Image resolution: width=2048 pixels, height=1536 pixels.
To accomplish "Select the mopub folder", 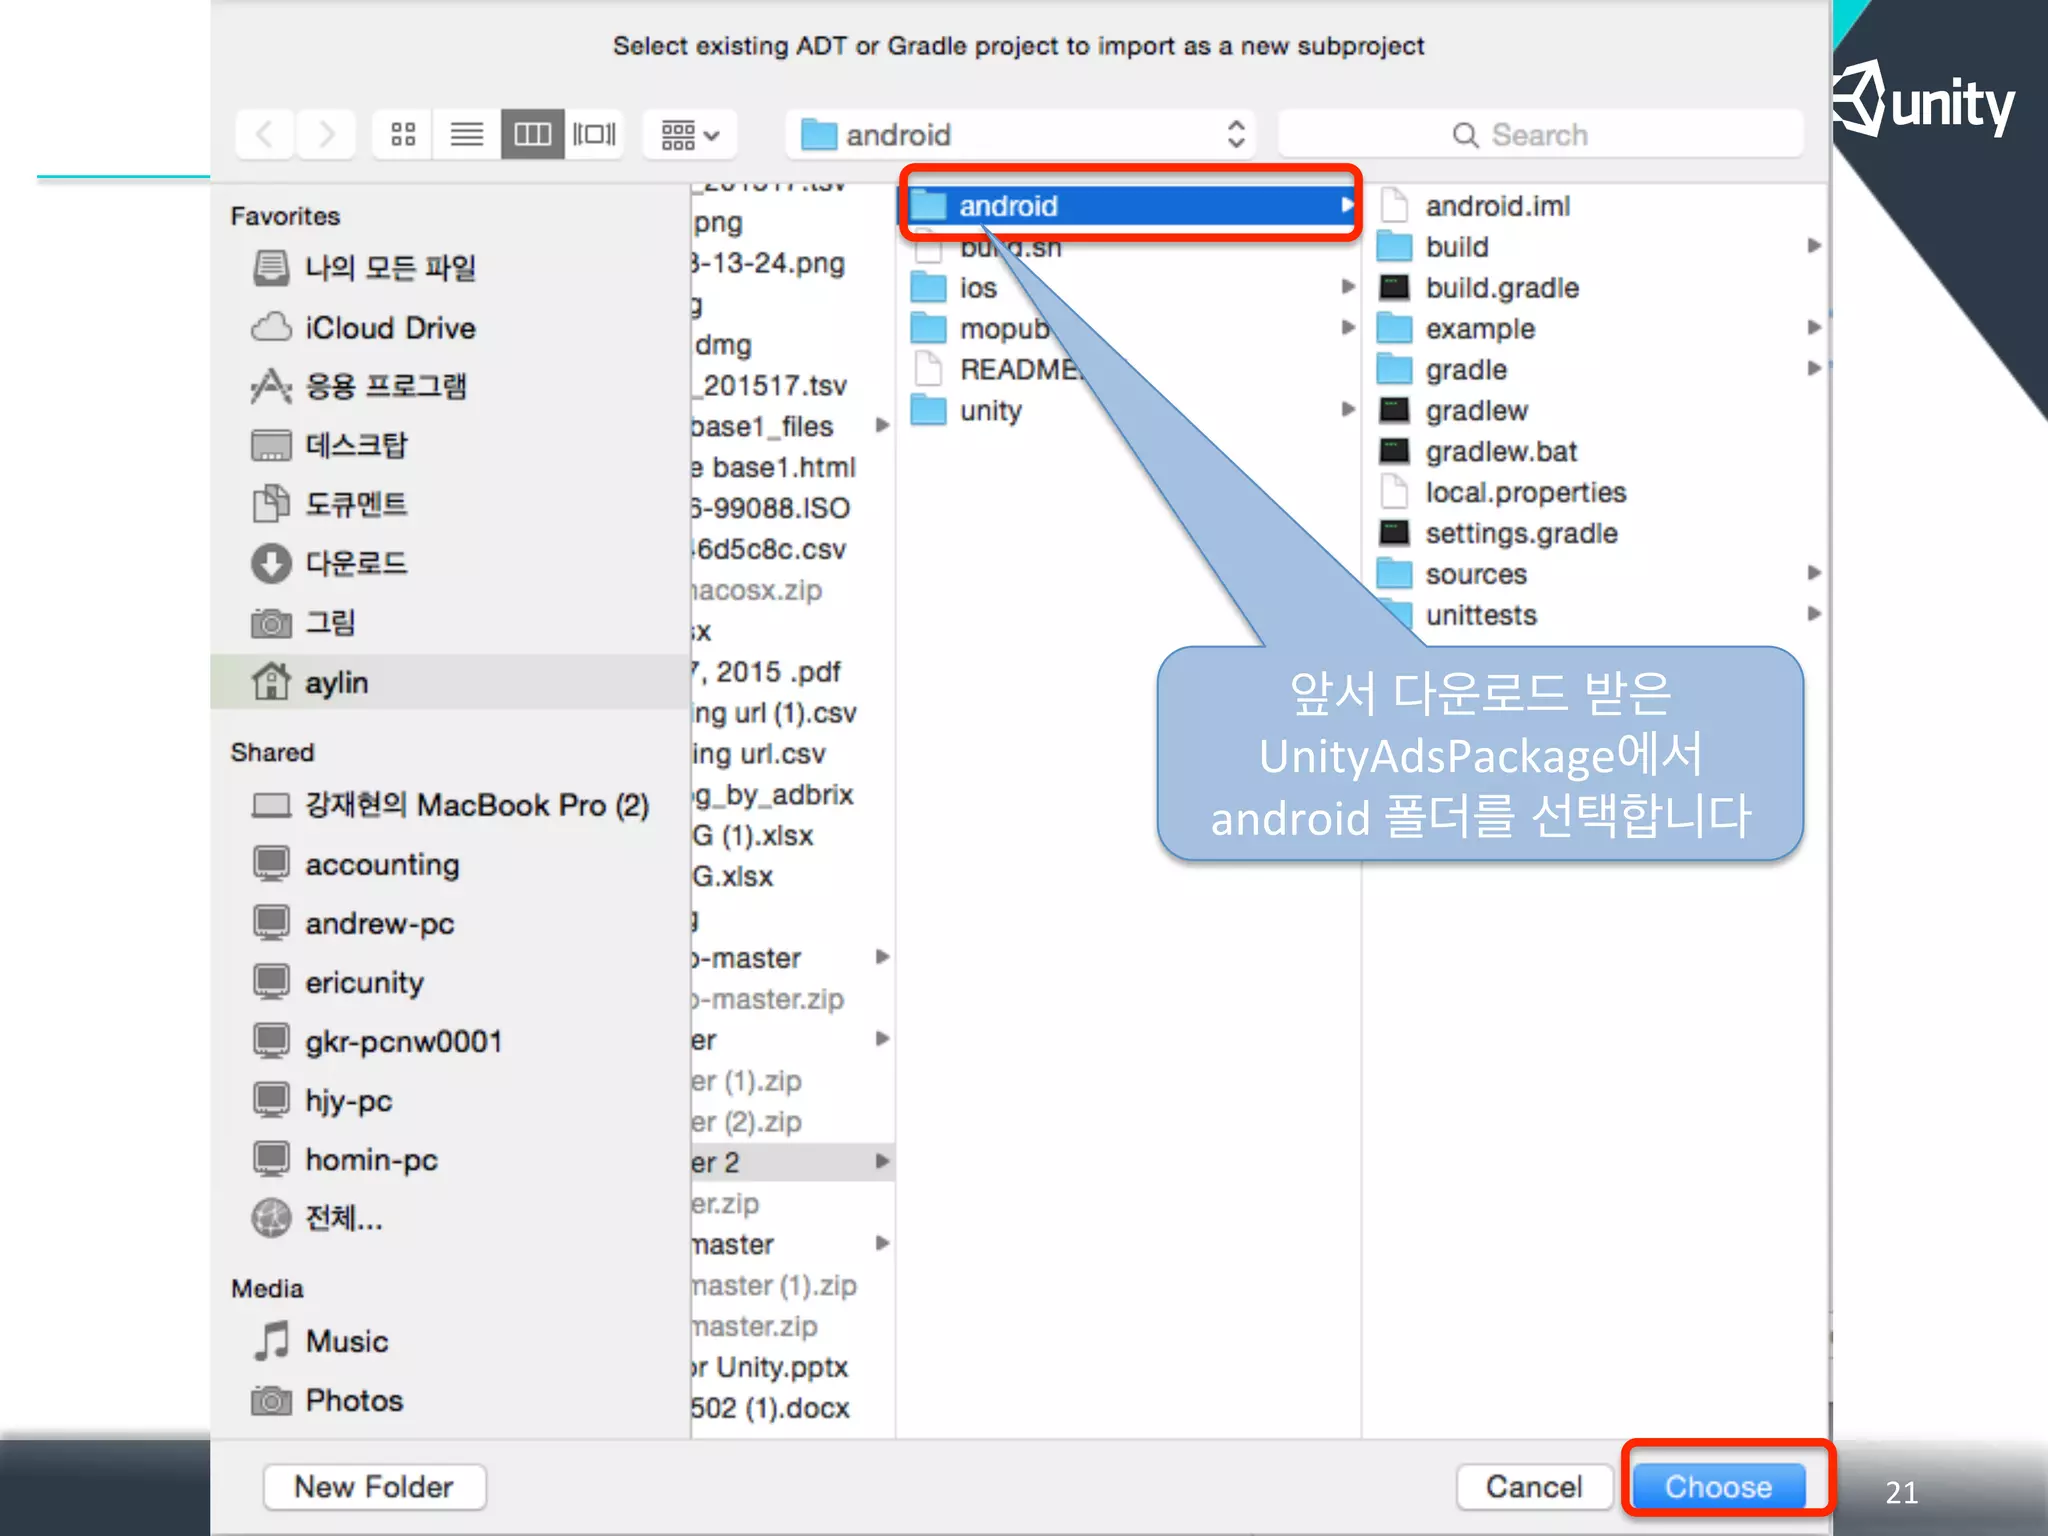I will coord(980,329).
